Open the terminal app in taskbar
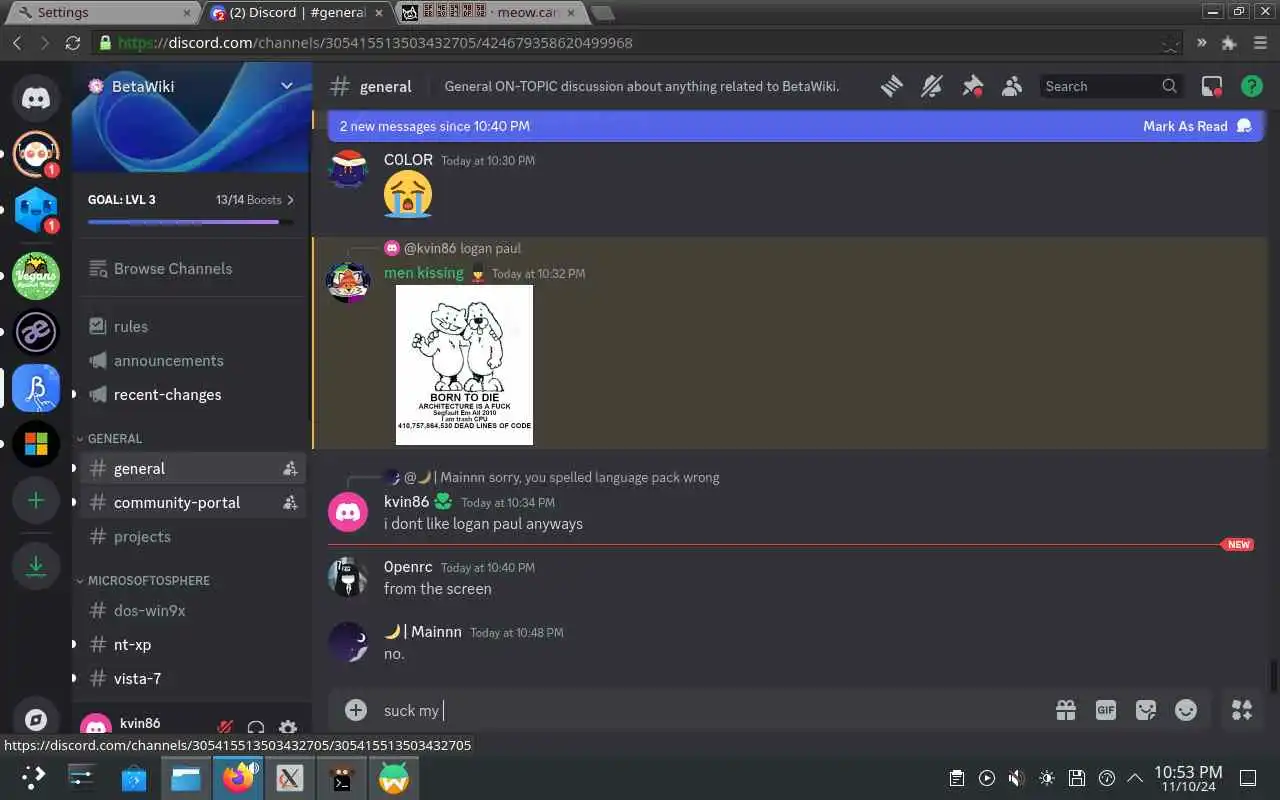The width and height of the screenshot is (1280, 800). tap(342, 778)
